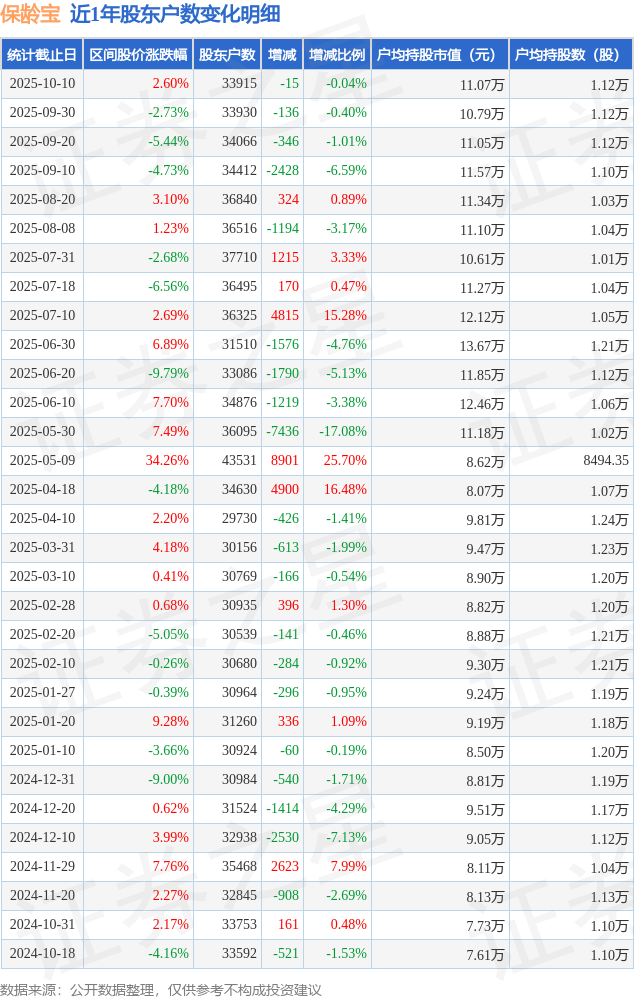The image size is (634, 999).
Task: Select the 8494.35 shares-per-holder cell
Action: (x=606, y=461)
